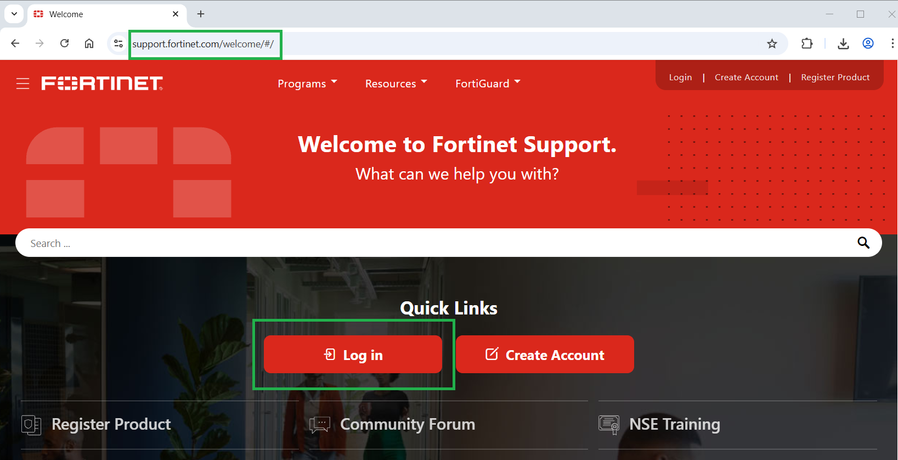The width and height of the screenshot is (898, 460).
Task: Maximize the browser window
Action: click(x=860, y=14)
